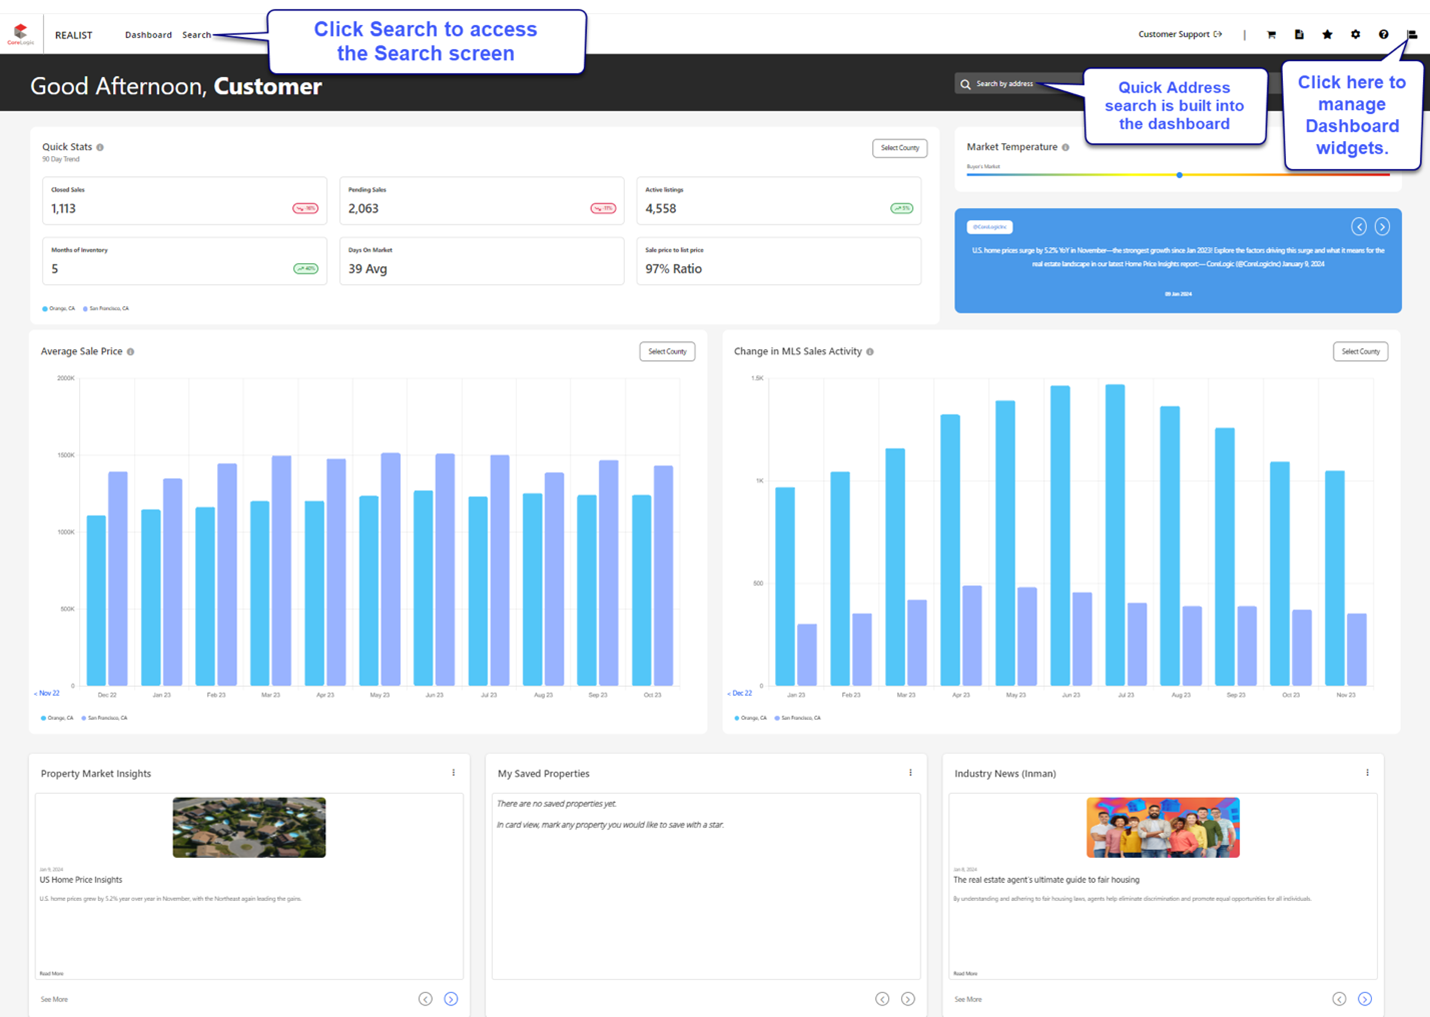
Task: Click the fair housing guide headline
Action: [x=1046, y=880]
